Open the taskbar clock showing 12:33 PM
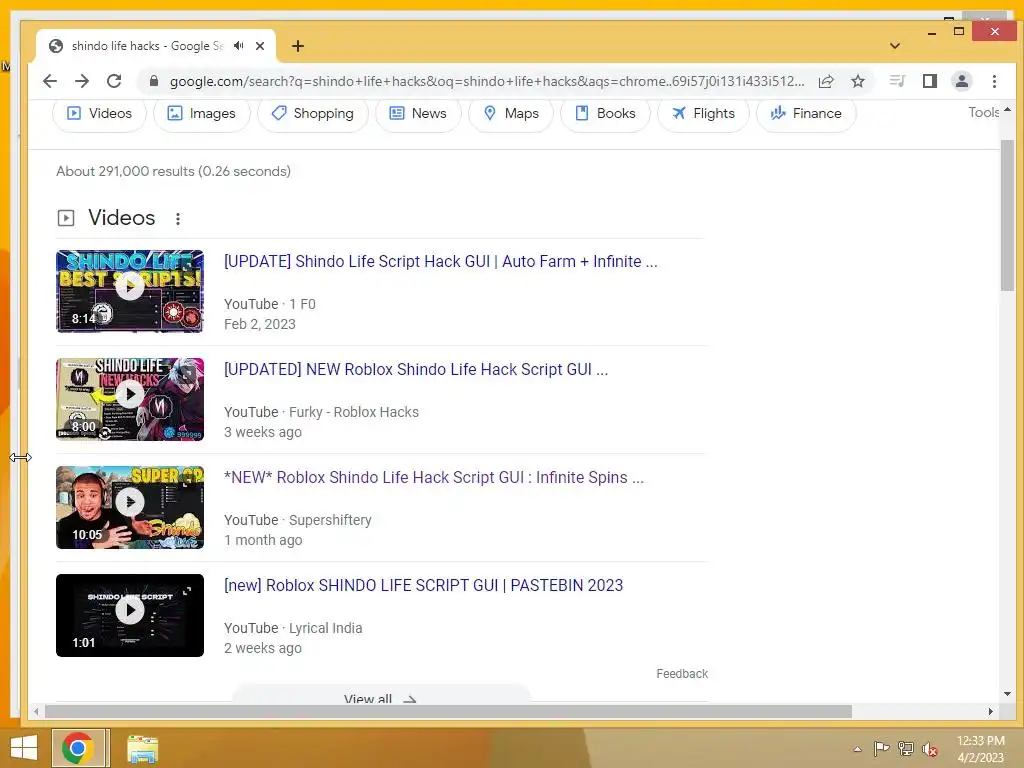Screen dimensions: 1024x768 [x=980, y=749]
